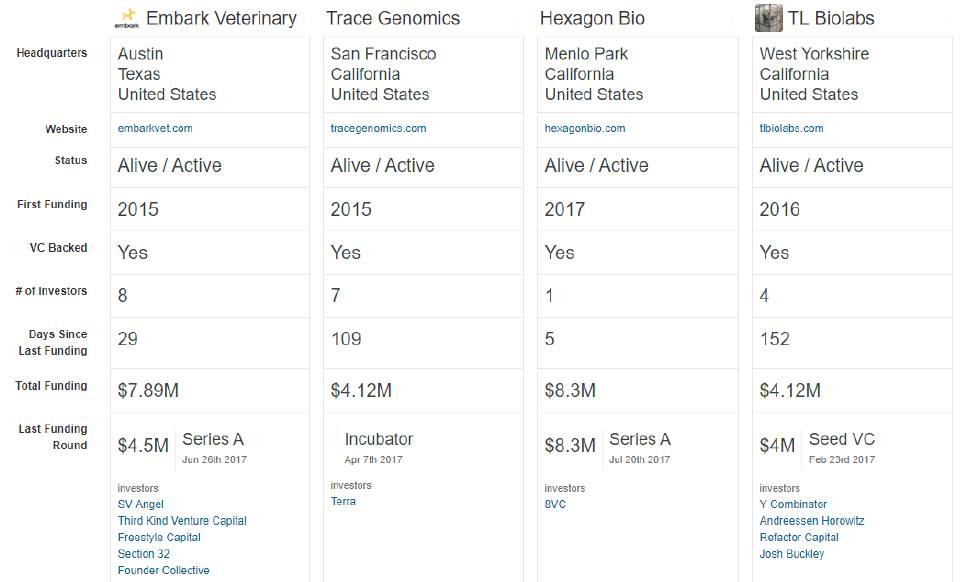This screenshot has width=965, height=582.
Task: Click Refactor Capital investor link
Action: coord(799,538)
